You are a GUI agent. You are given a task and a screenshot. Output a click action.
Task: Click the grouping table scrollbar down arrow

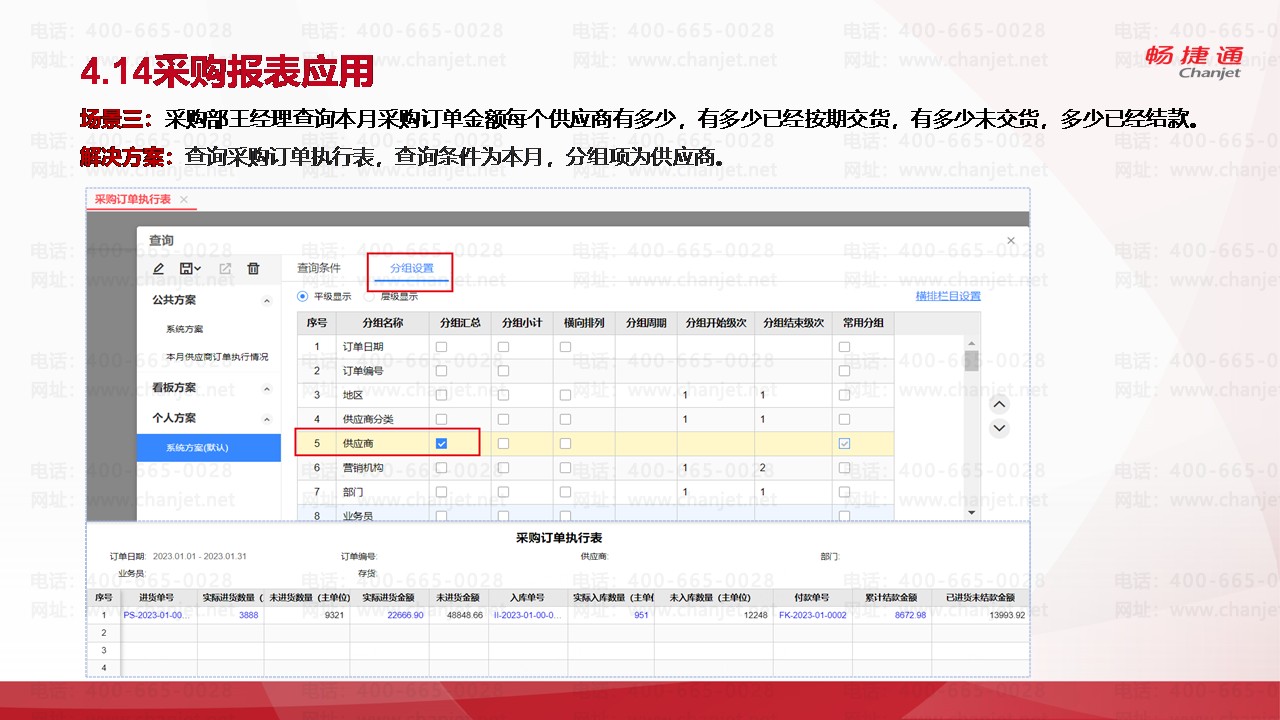click(971, 512)
